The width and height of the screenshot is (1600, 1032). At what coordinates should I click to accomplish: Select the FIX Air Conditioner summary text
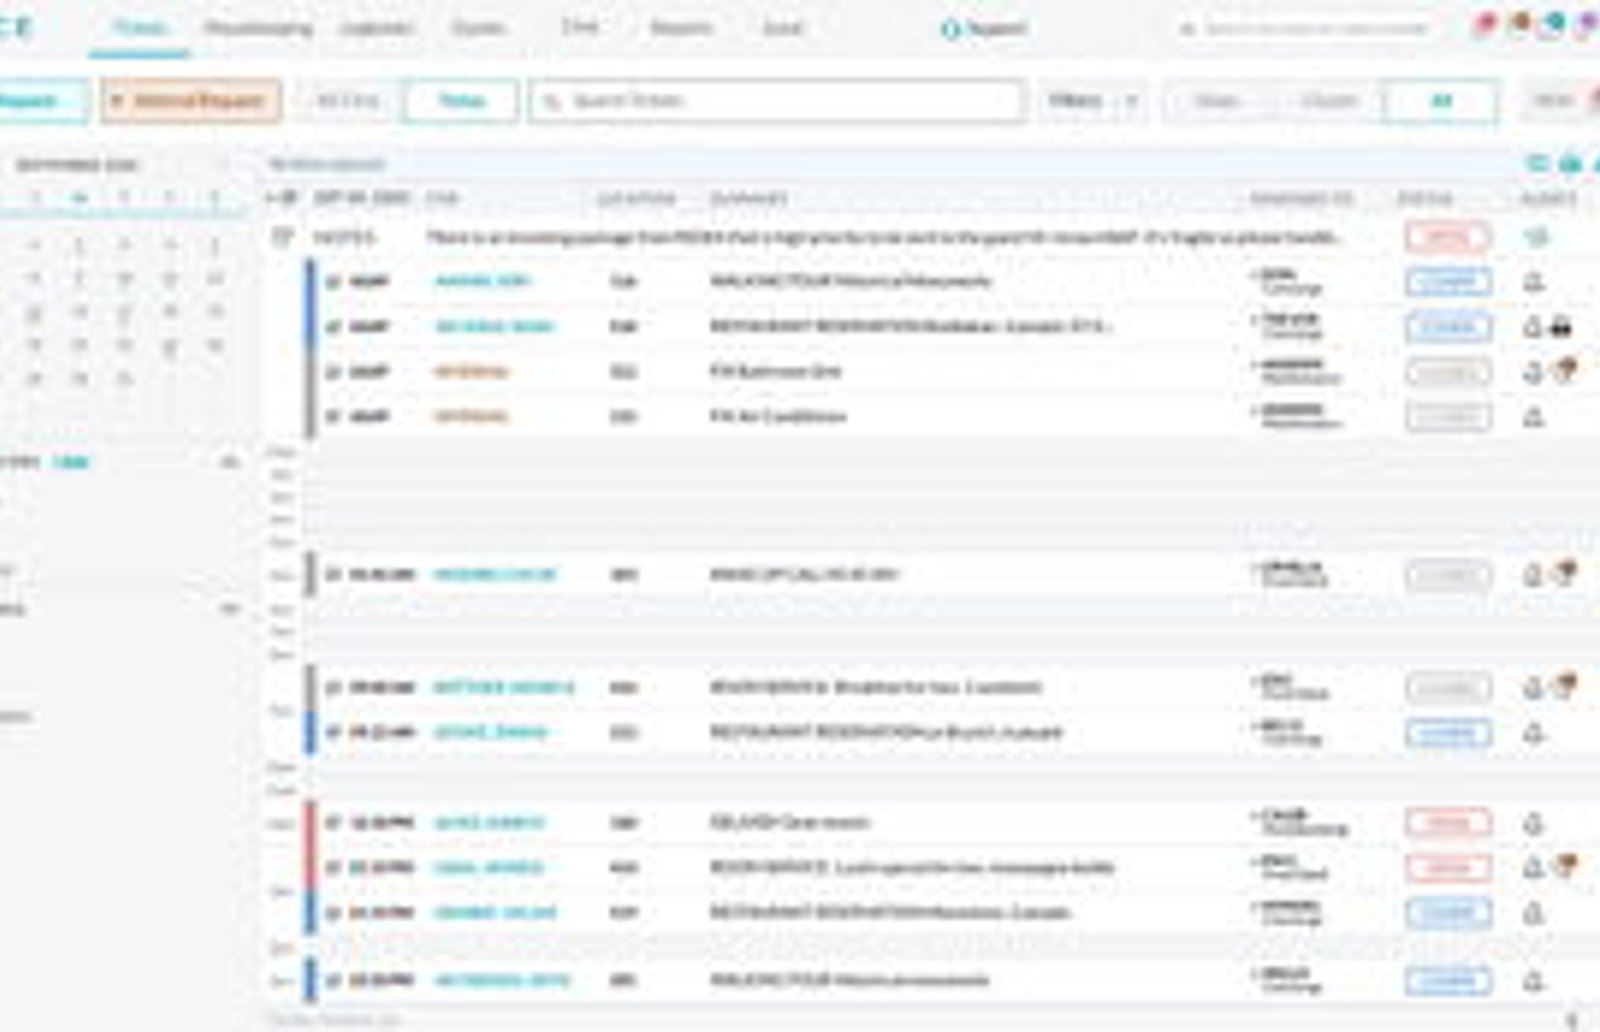(x=778, y=417)
